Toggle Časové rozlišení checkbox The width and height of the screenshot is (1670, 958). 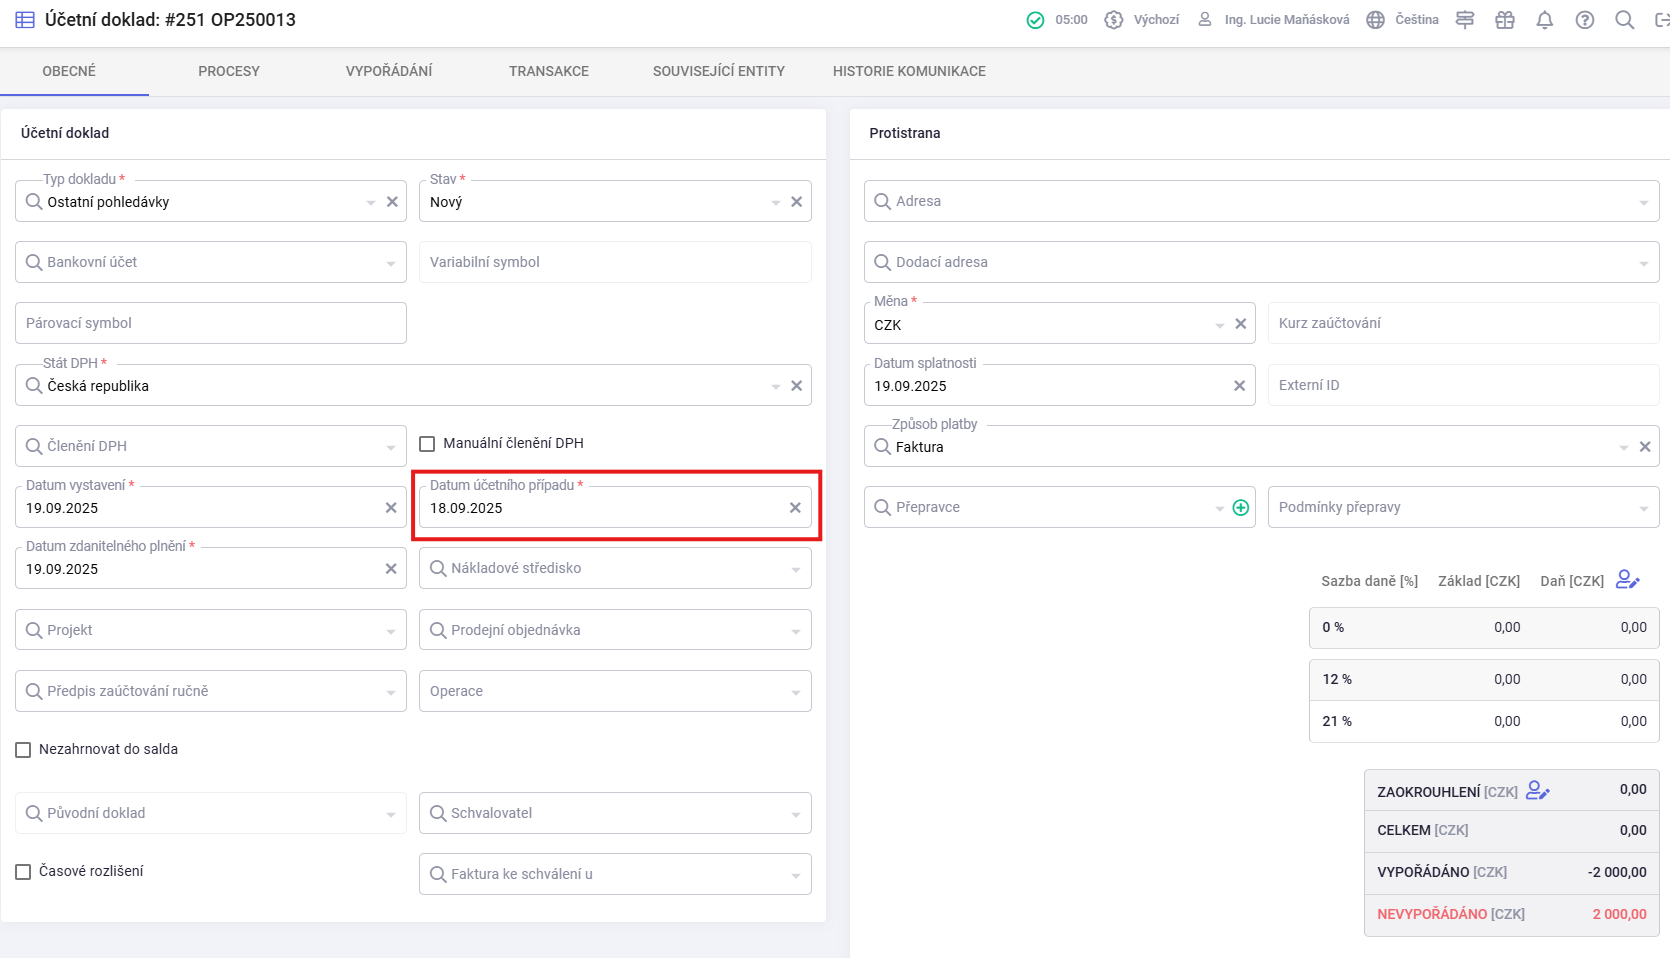(23, 872)
